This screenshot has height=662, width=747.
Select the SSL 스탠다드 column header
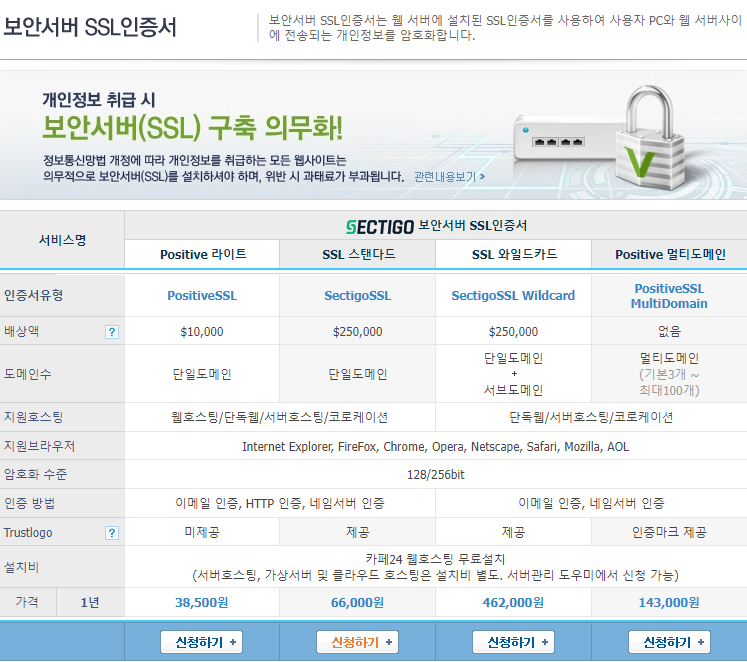pyautogui.click(x=358, y=255)
